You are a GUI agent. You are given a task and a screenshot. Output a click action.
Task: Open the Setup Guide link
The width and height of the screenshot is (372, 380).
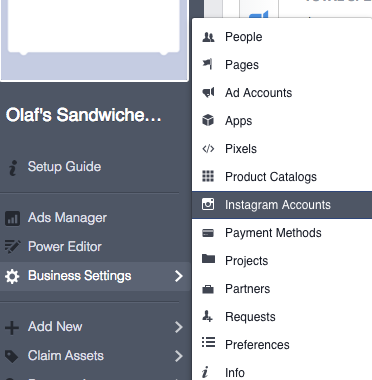[x=64, y=167]
